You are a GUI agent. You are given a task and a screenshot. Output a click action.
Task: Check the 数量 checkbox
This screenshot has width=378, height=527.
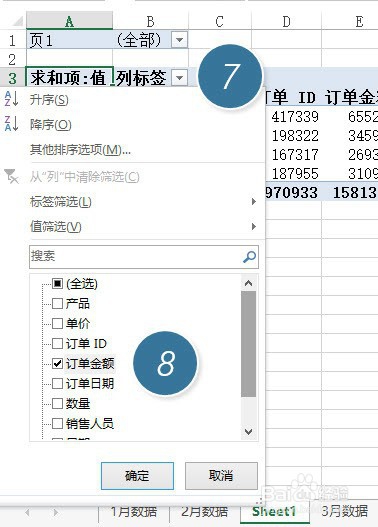[57, 403]
